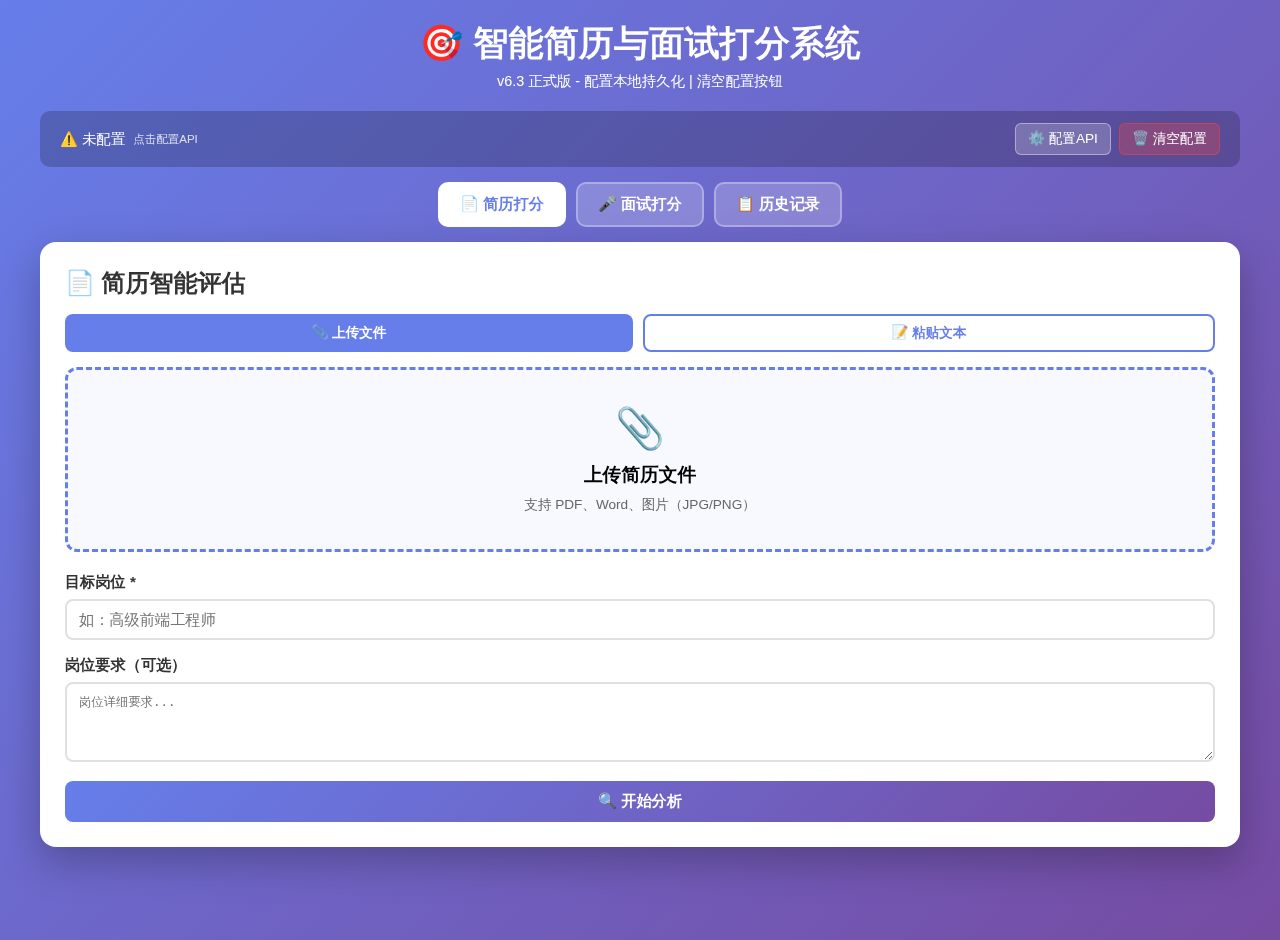Image resolution: width=1280 pixels, height=940 pixels.
Task: Click the 配置API button
Action: (x=1063, y=138)
